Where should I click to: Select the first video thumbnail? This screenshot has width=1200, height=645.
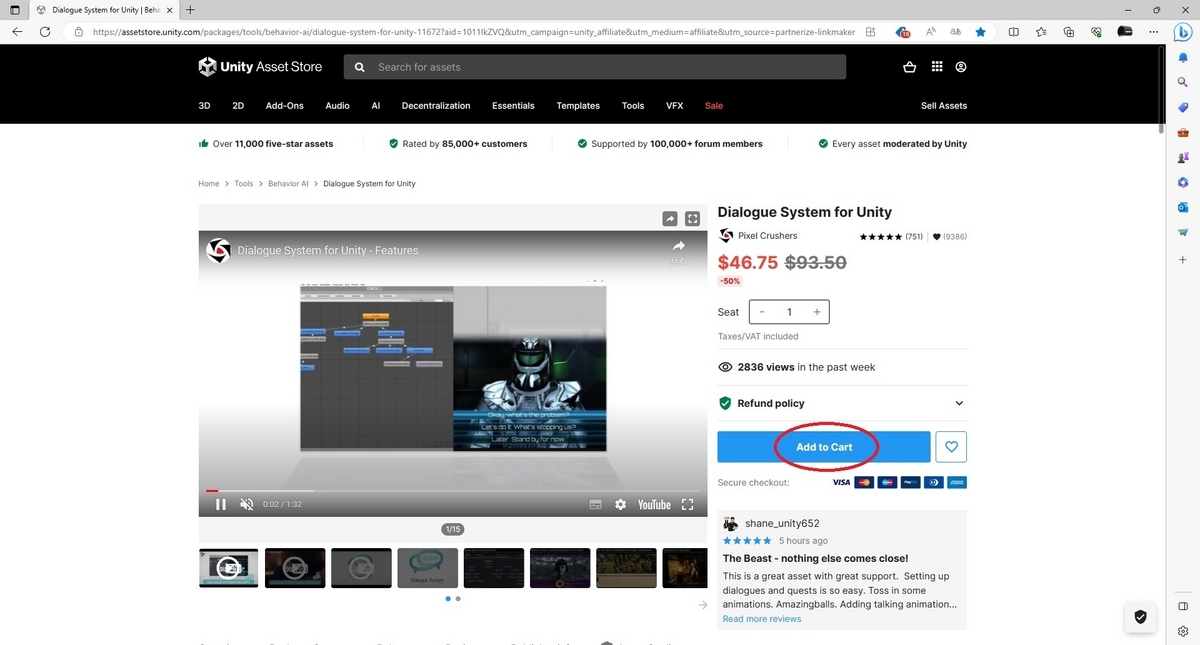tap(228, 568)
